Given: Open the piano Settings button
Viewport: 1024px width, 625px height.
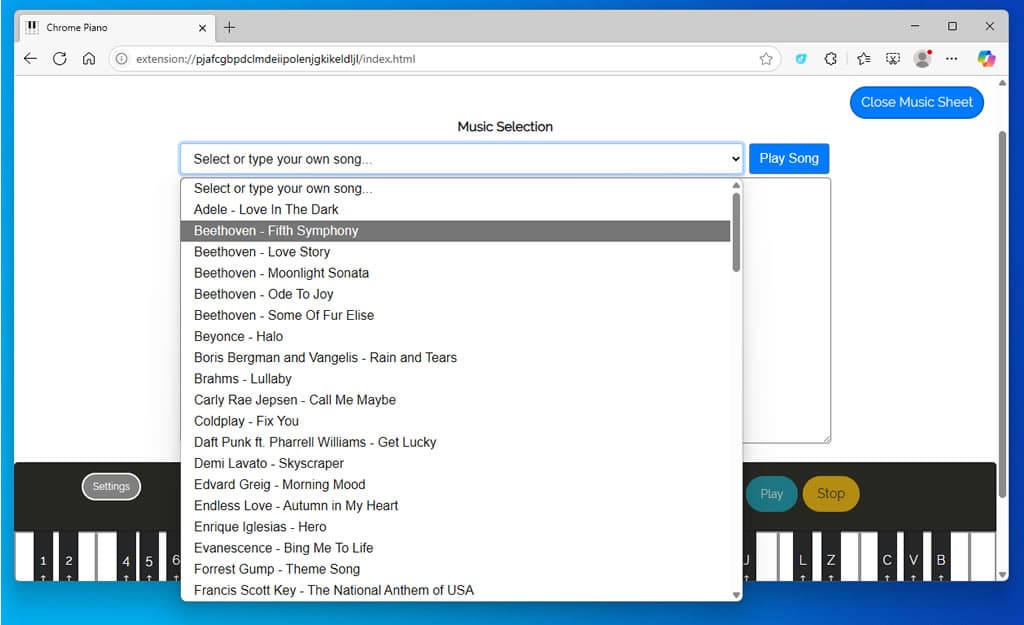Looking at the screenshot, I should point(111,487).
